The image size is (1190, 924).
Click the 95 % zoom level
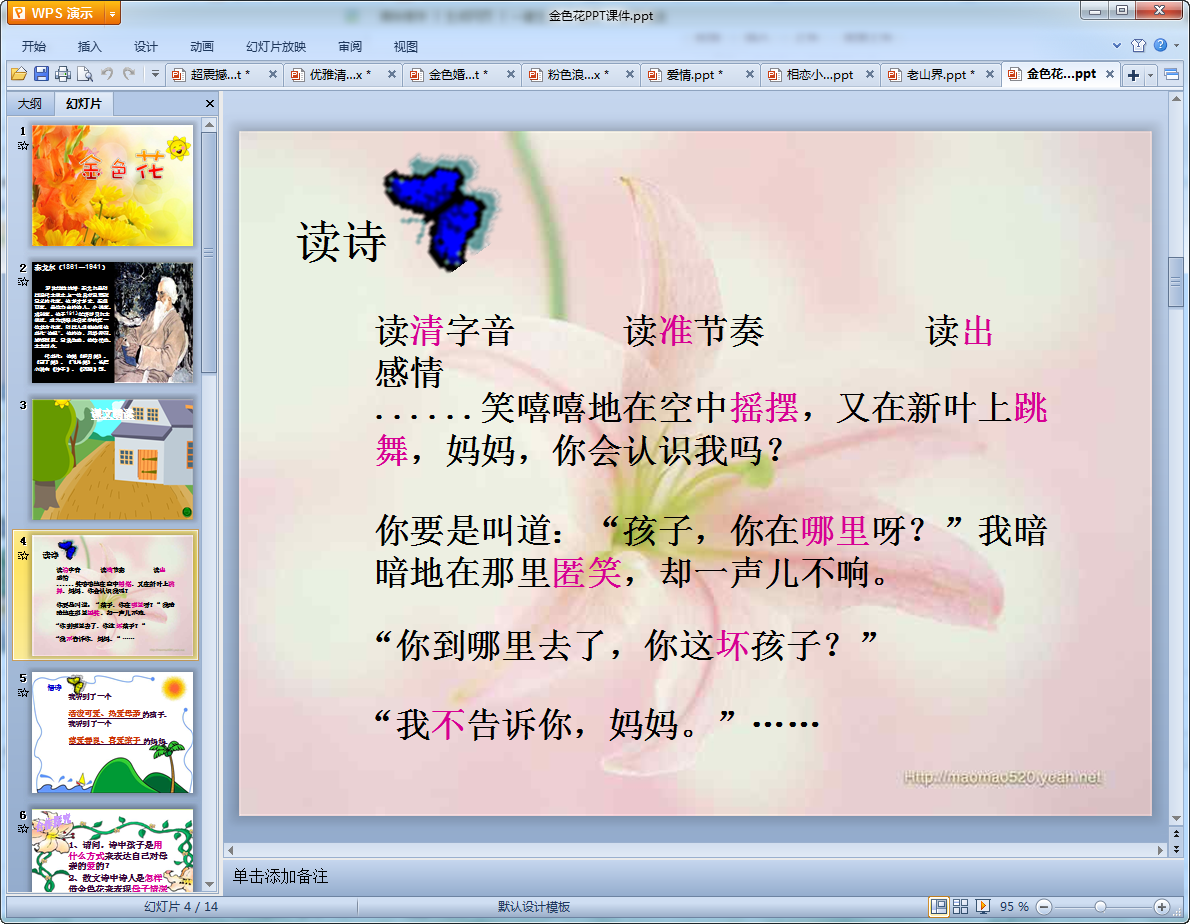pyautogui.click(x=1014, y=907)
